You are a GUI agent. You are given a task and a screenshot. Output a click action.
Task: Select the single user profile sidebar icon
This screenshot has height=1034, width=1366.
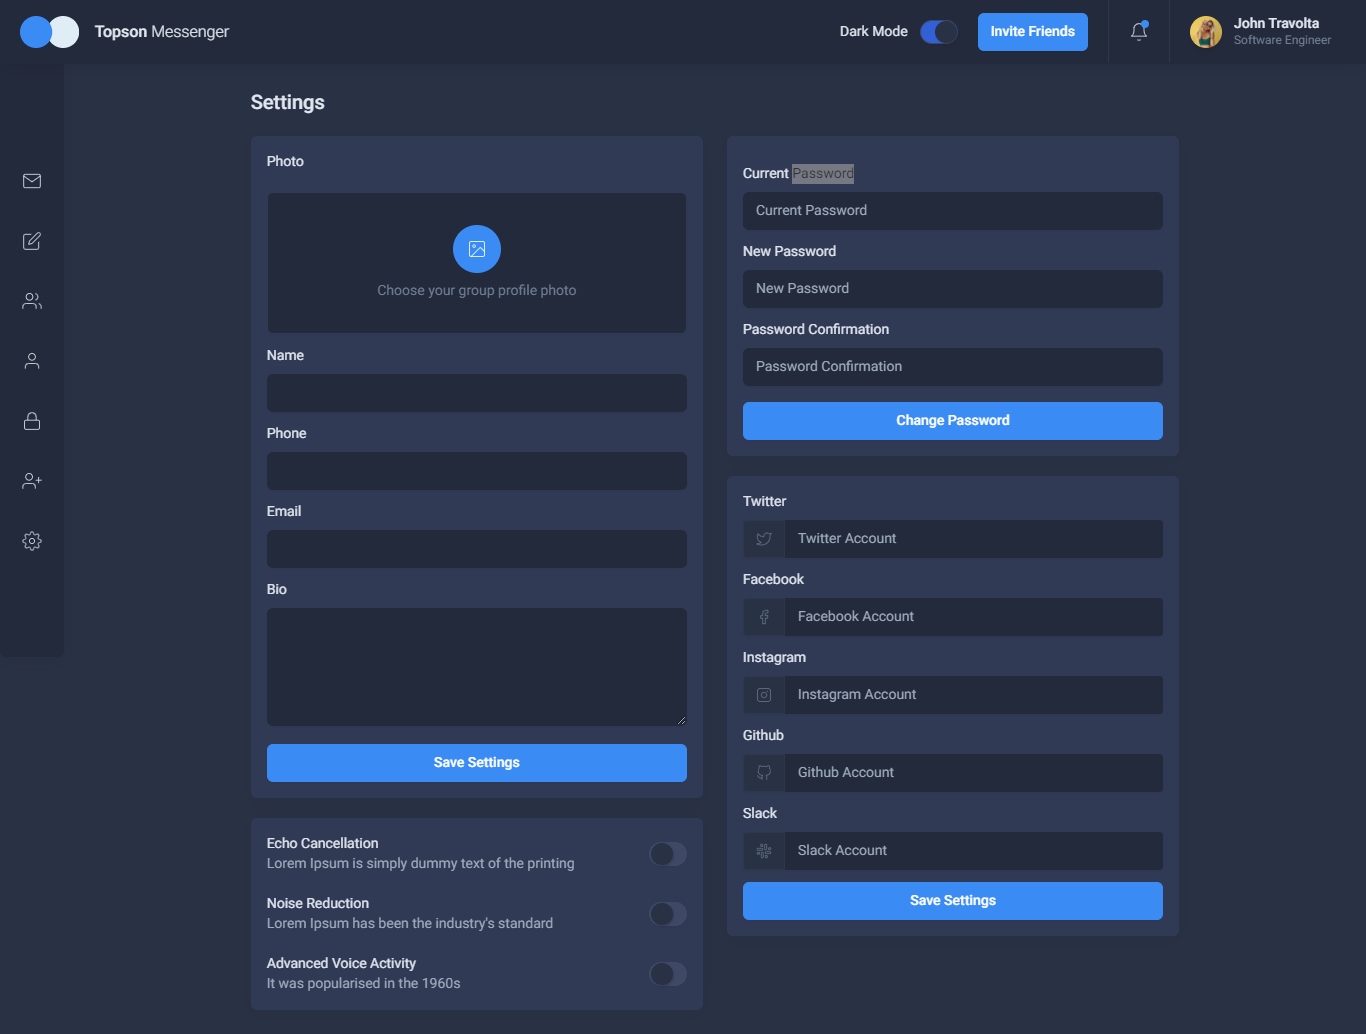click(32, 361)
